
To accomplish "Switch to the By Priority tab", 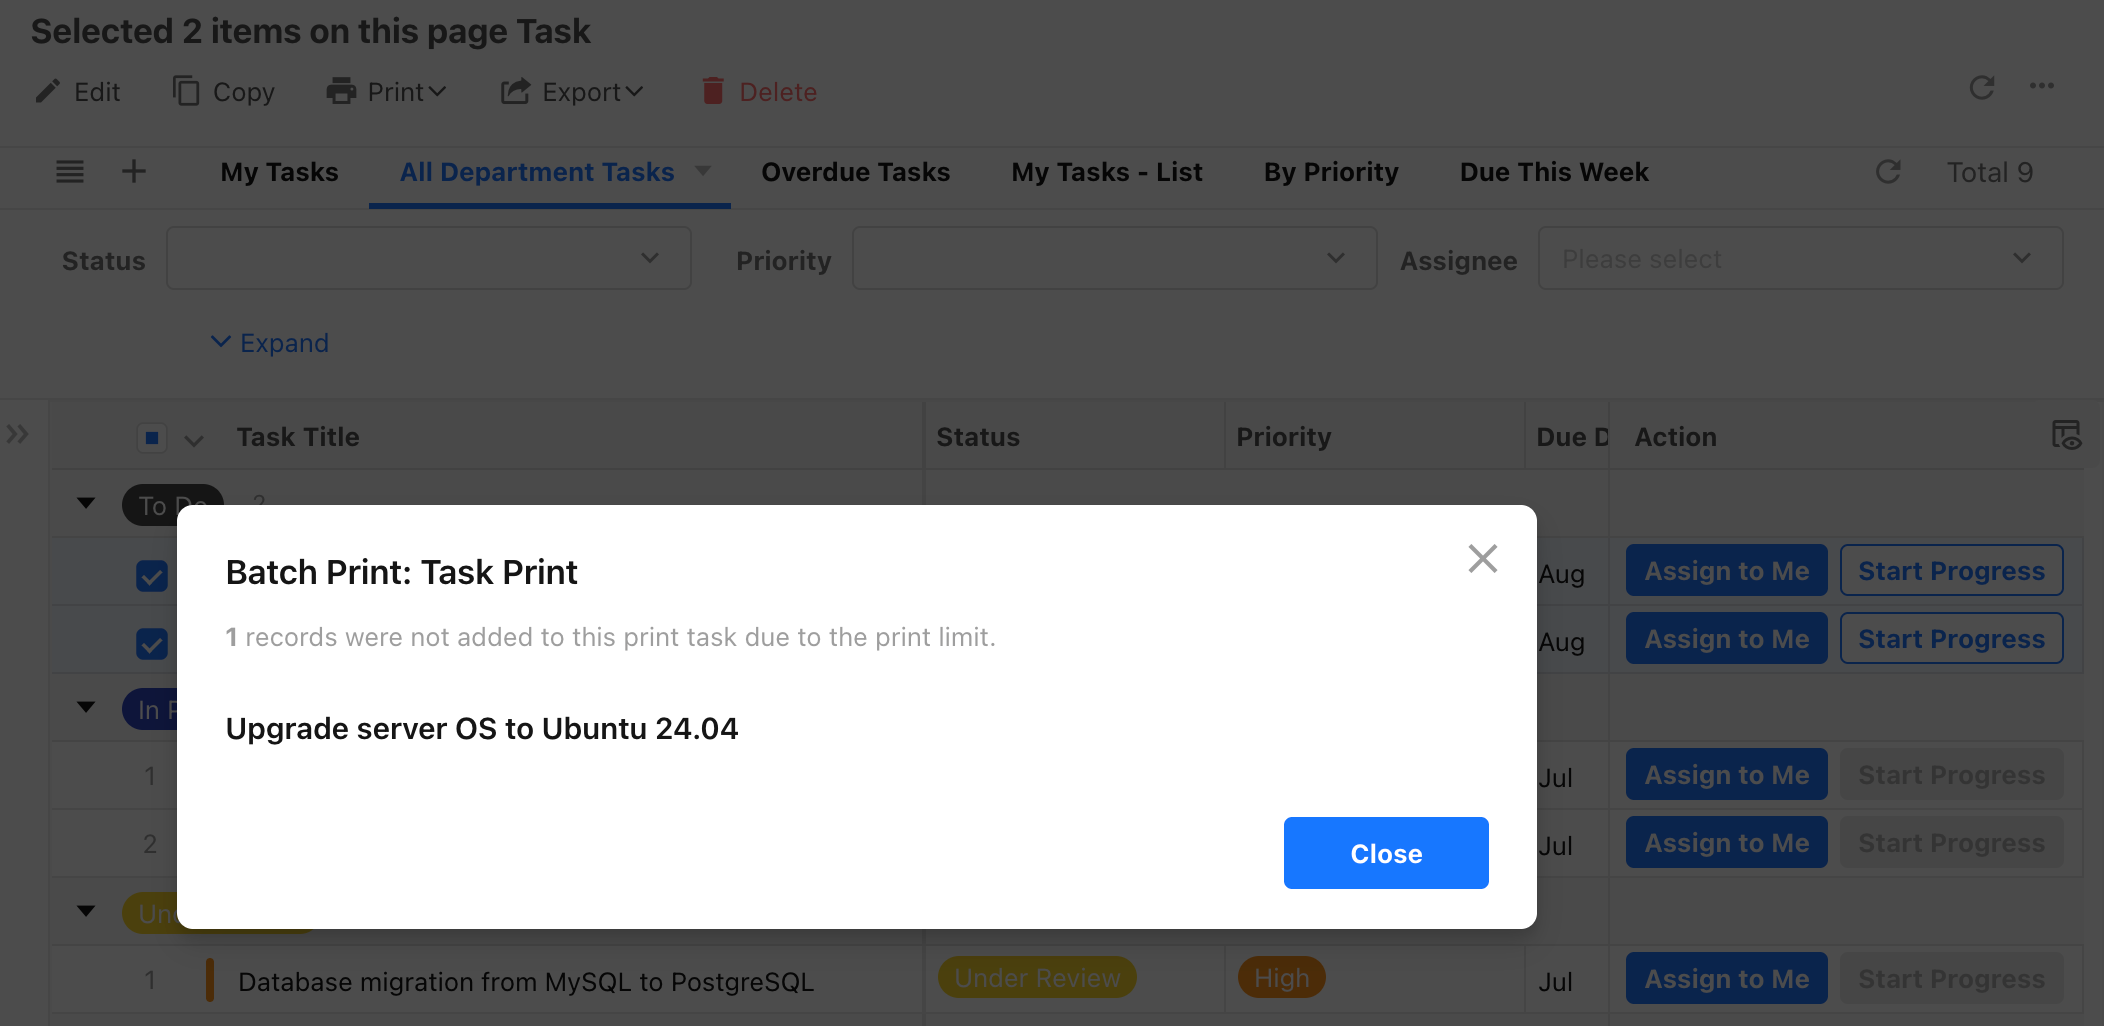I will coord(1331,172).
